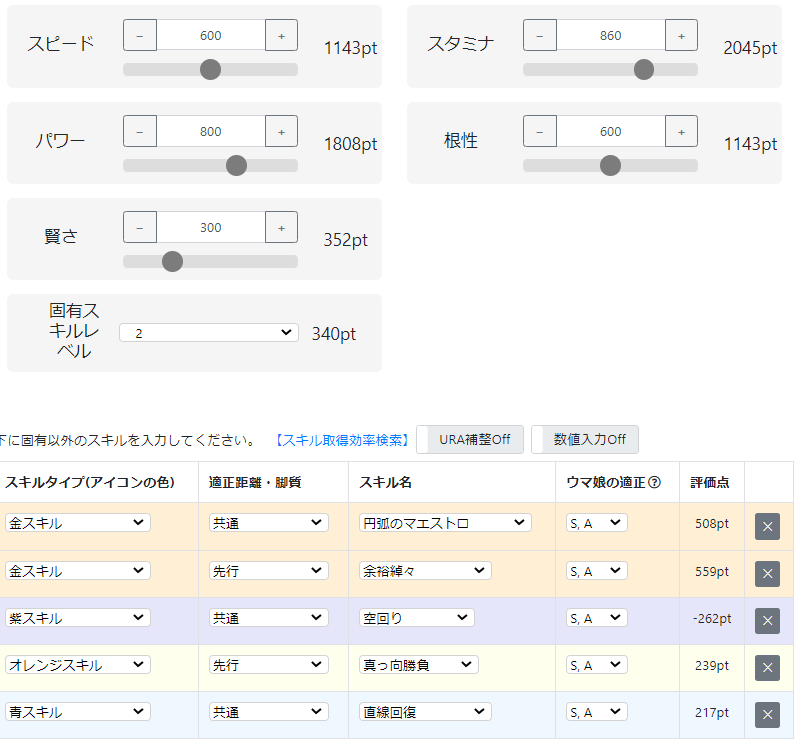Image resolution: width=794 pixels, height=741 pixels.
Task: Open the 直線回復 skill name dropdown
Action: click(425, 712)
